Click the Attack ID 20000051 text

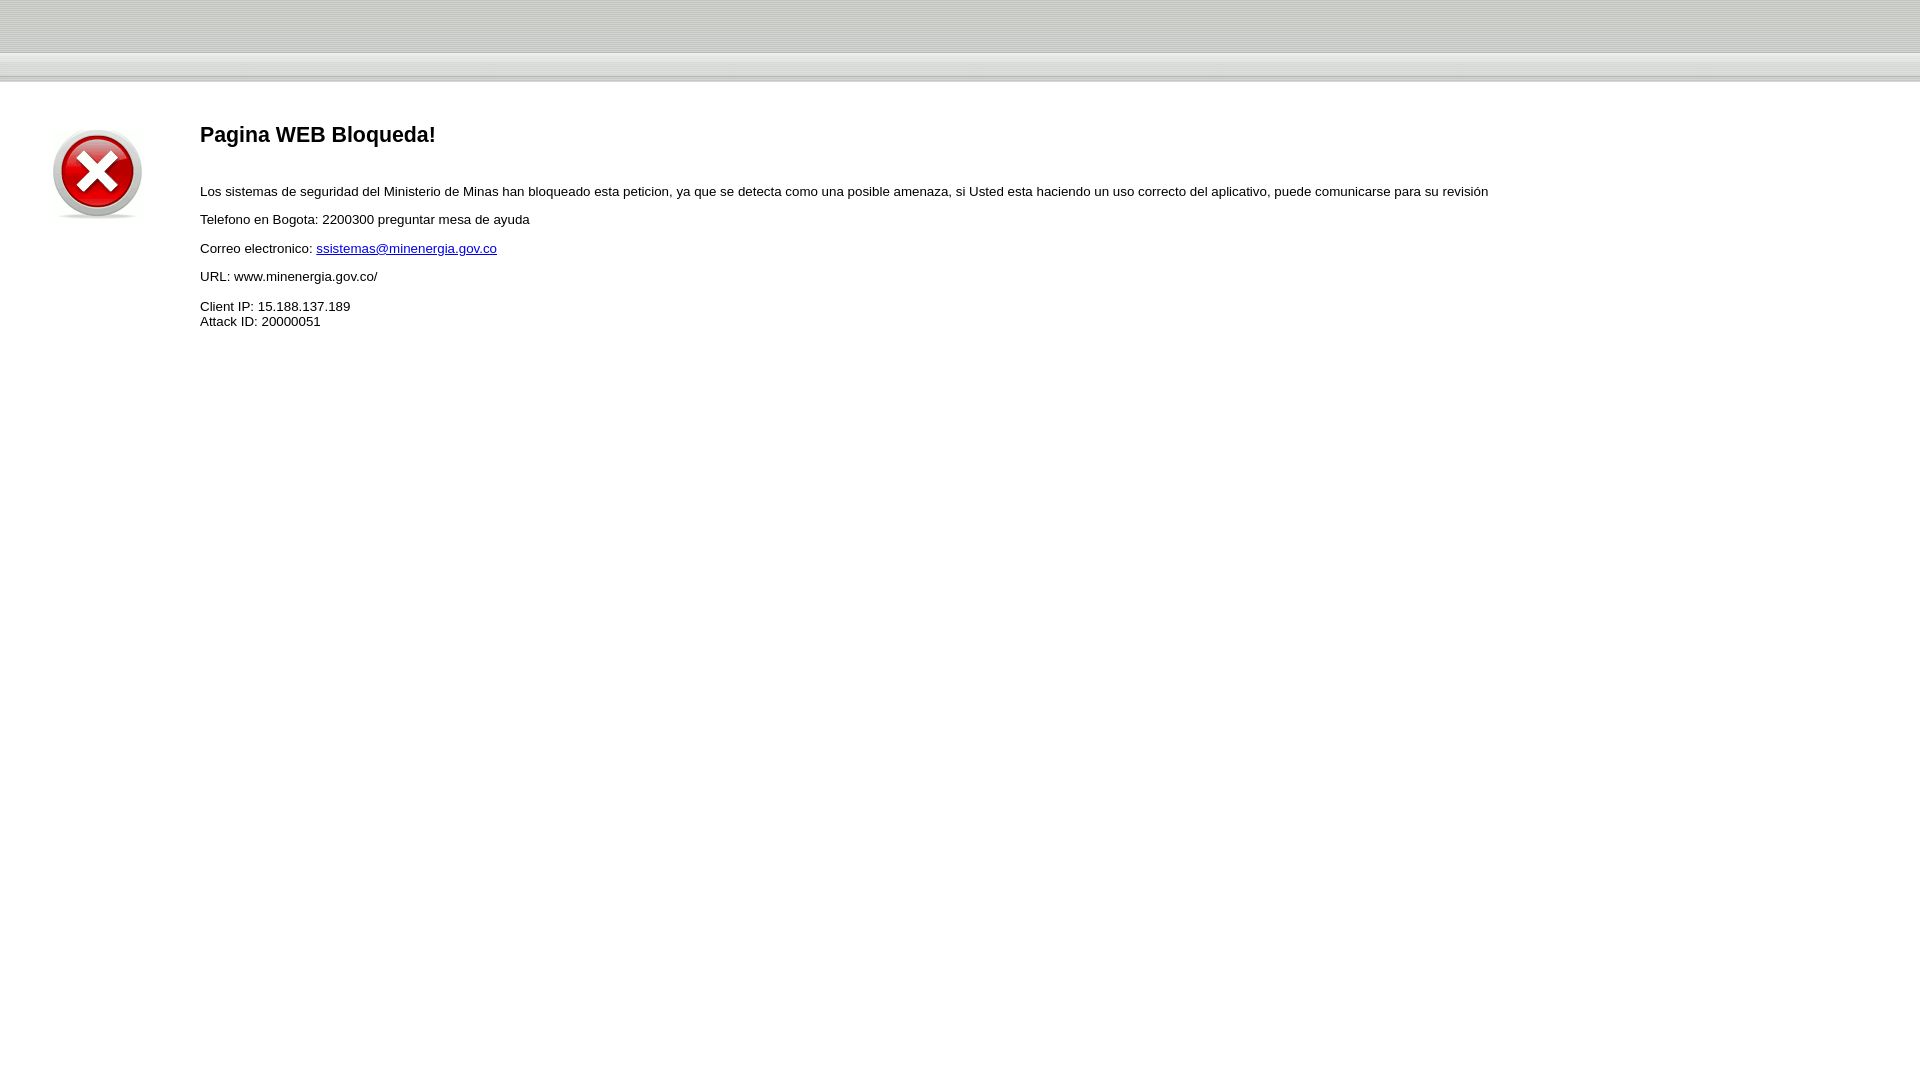[x=260, y=322]
